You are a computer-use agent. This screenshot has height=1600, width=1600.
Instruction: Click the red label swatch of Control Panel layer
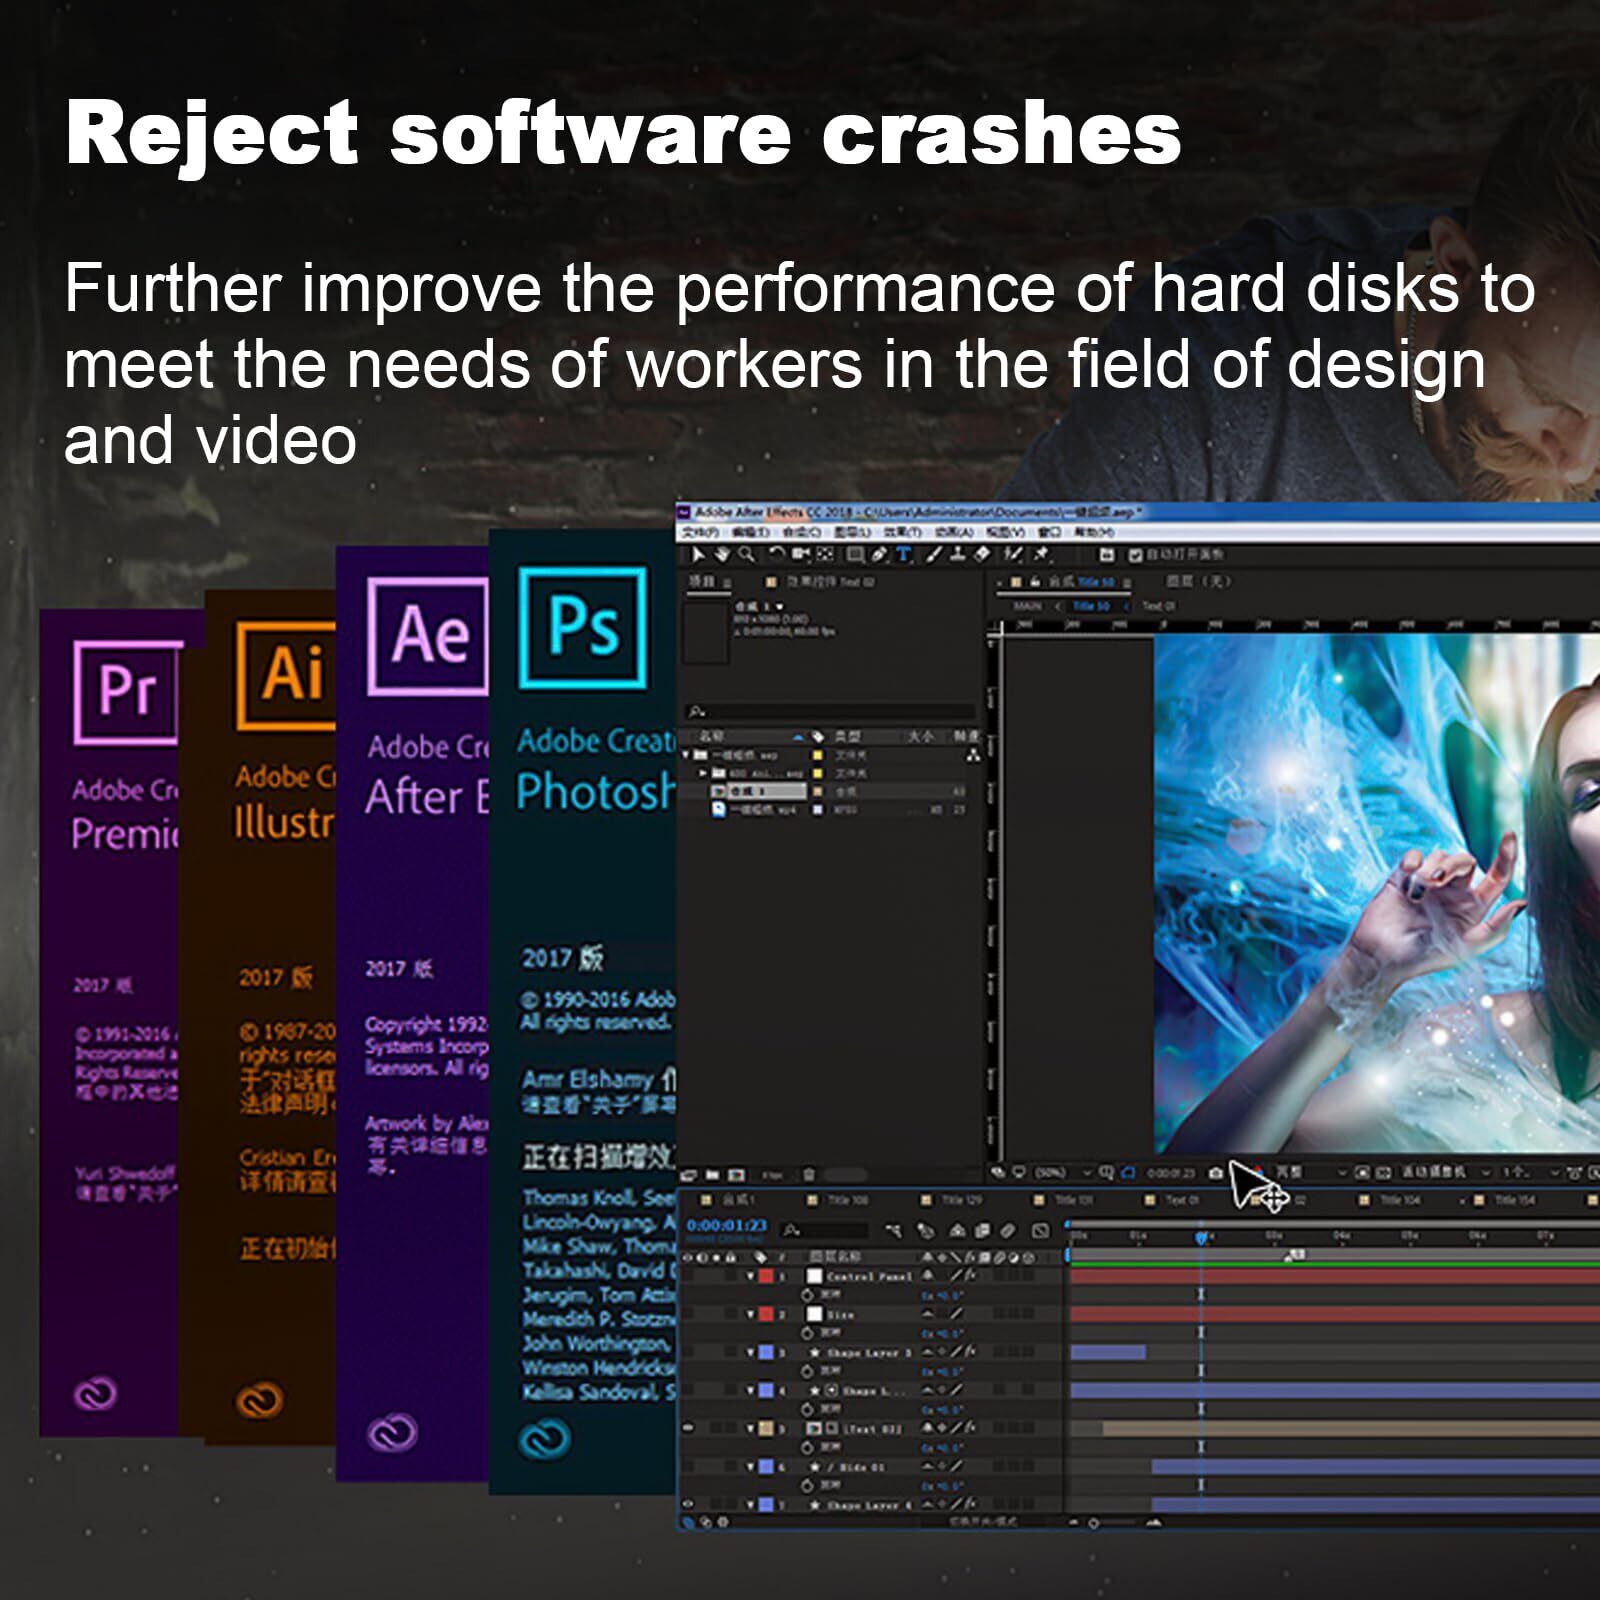(765, 1277)
